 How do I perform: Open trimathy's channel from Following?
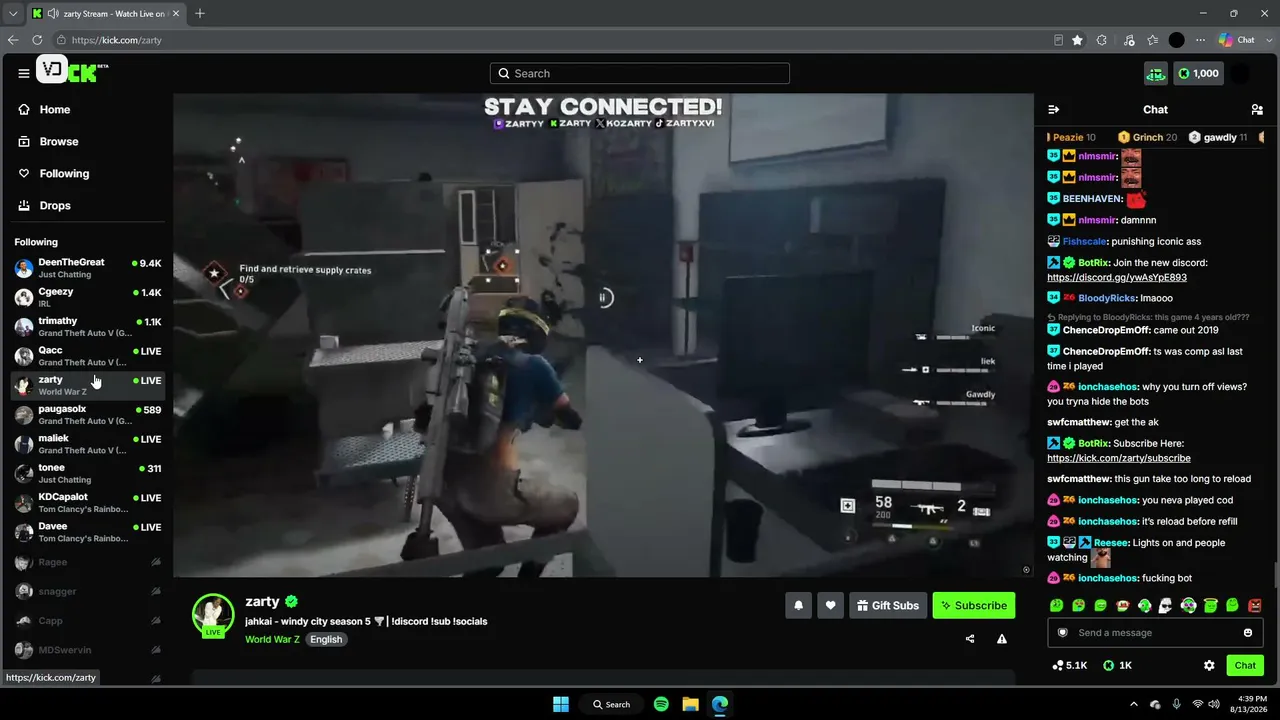88,327
